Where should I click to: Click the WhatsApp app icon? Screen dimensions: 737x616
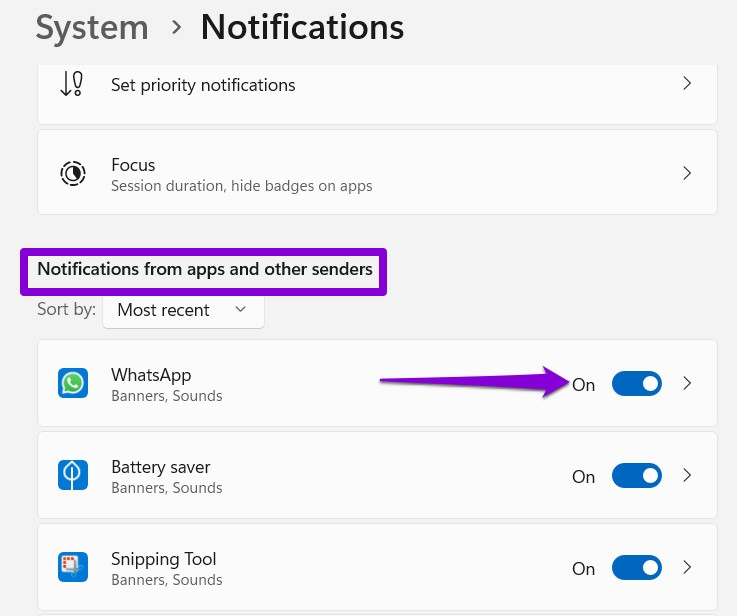click(x=73, y=383)
